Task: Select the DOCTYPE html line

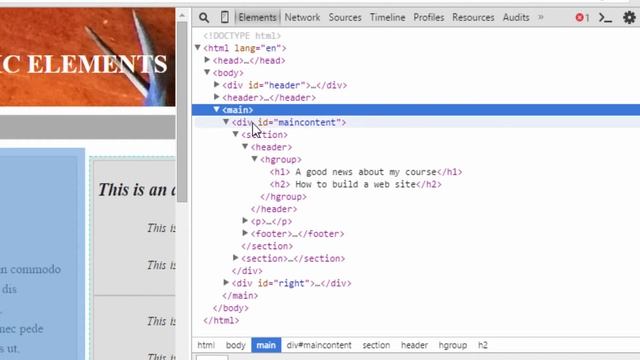Action: click(x=242, y=36)
